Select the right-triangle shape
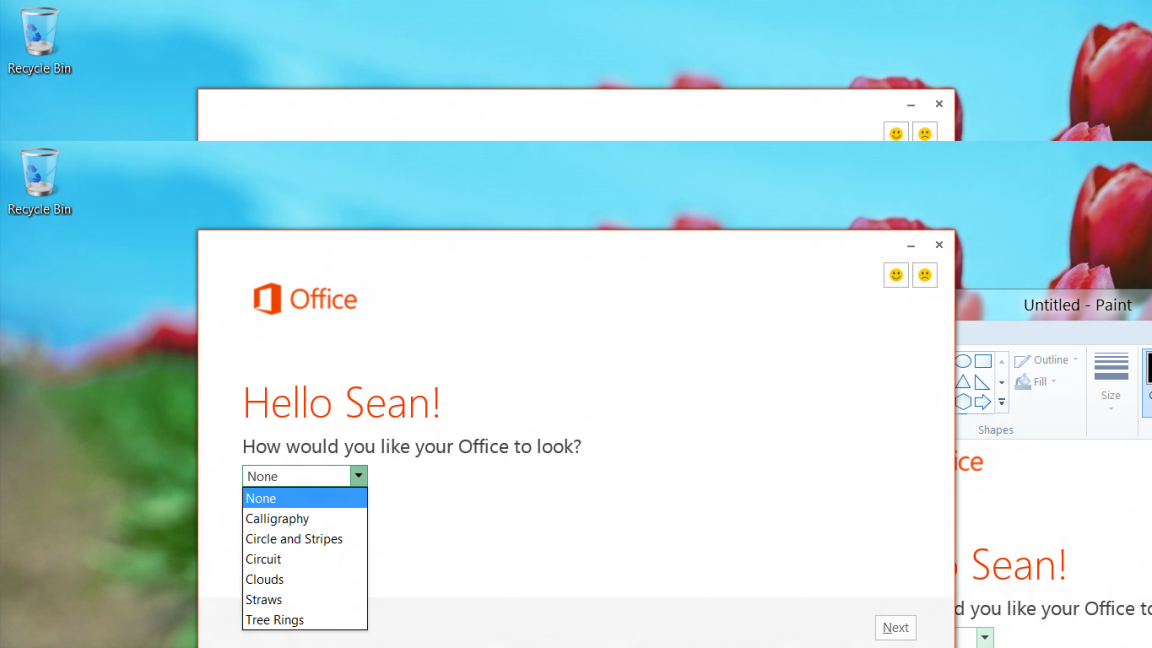The height and width of the screenshot is (648, 1152). tap(982, 383)
